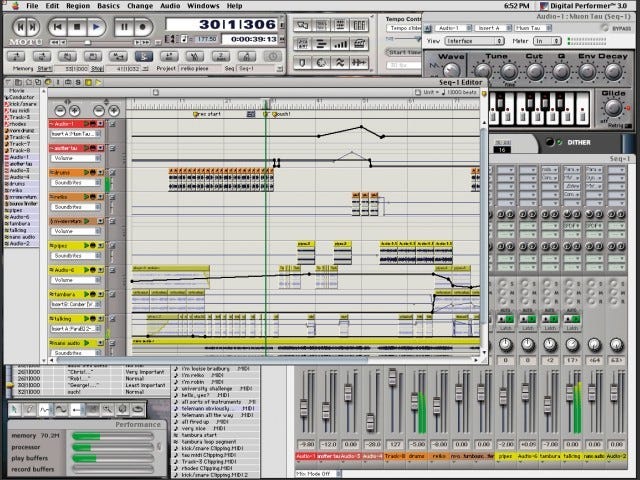Open the File menu

pos(32,6)
